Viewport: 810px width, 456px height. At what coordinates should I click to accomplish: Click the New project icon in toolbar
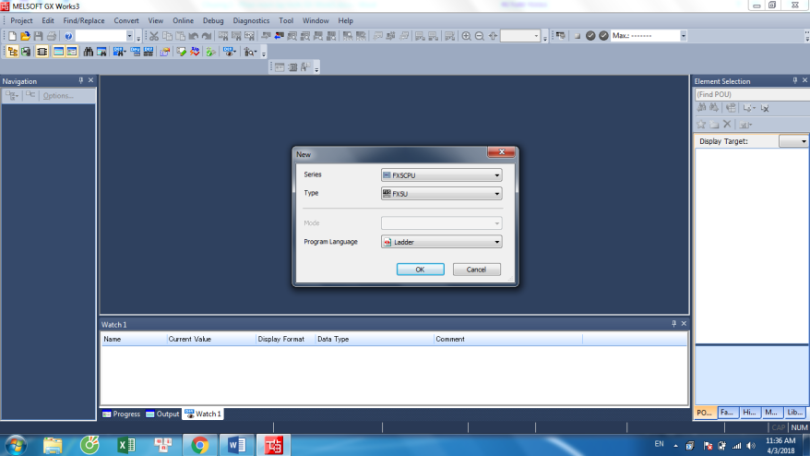12,36
